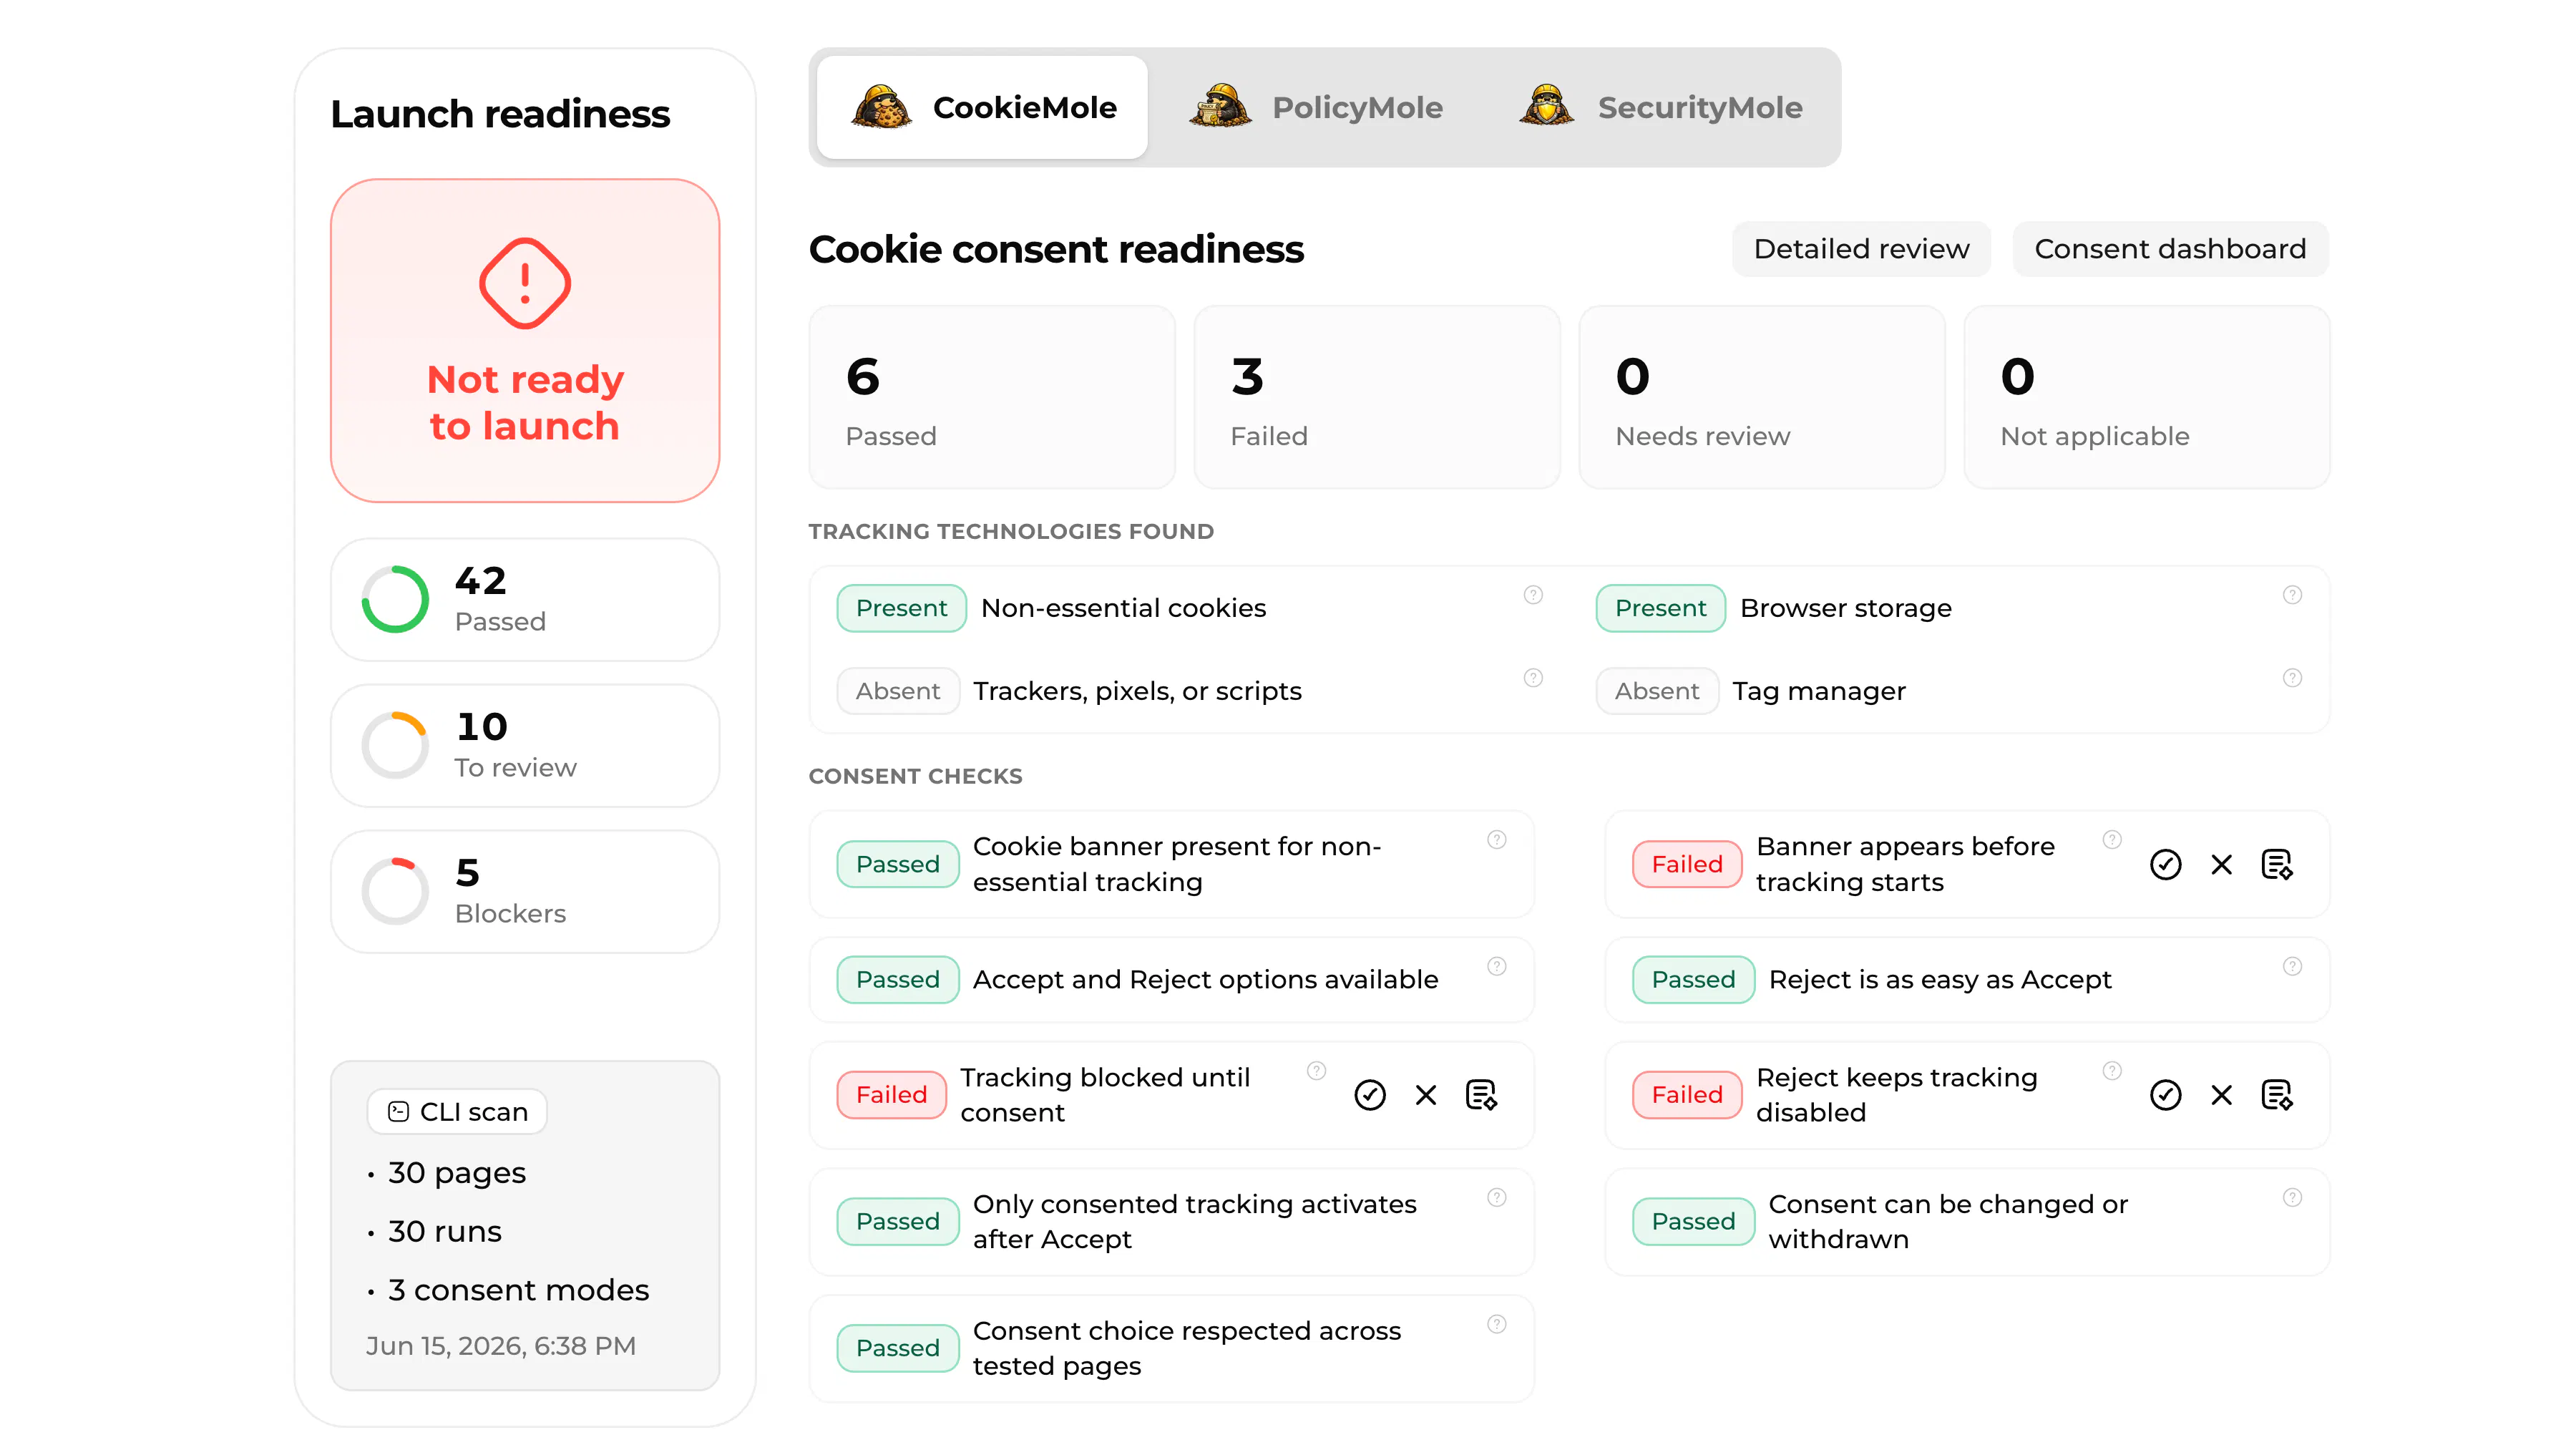The height and width of the screenshot is (1450, 2576).
Task: Click the Not ready to launch warning icon
Action: [x=525, y=284]
